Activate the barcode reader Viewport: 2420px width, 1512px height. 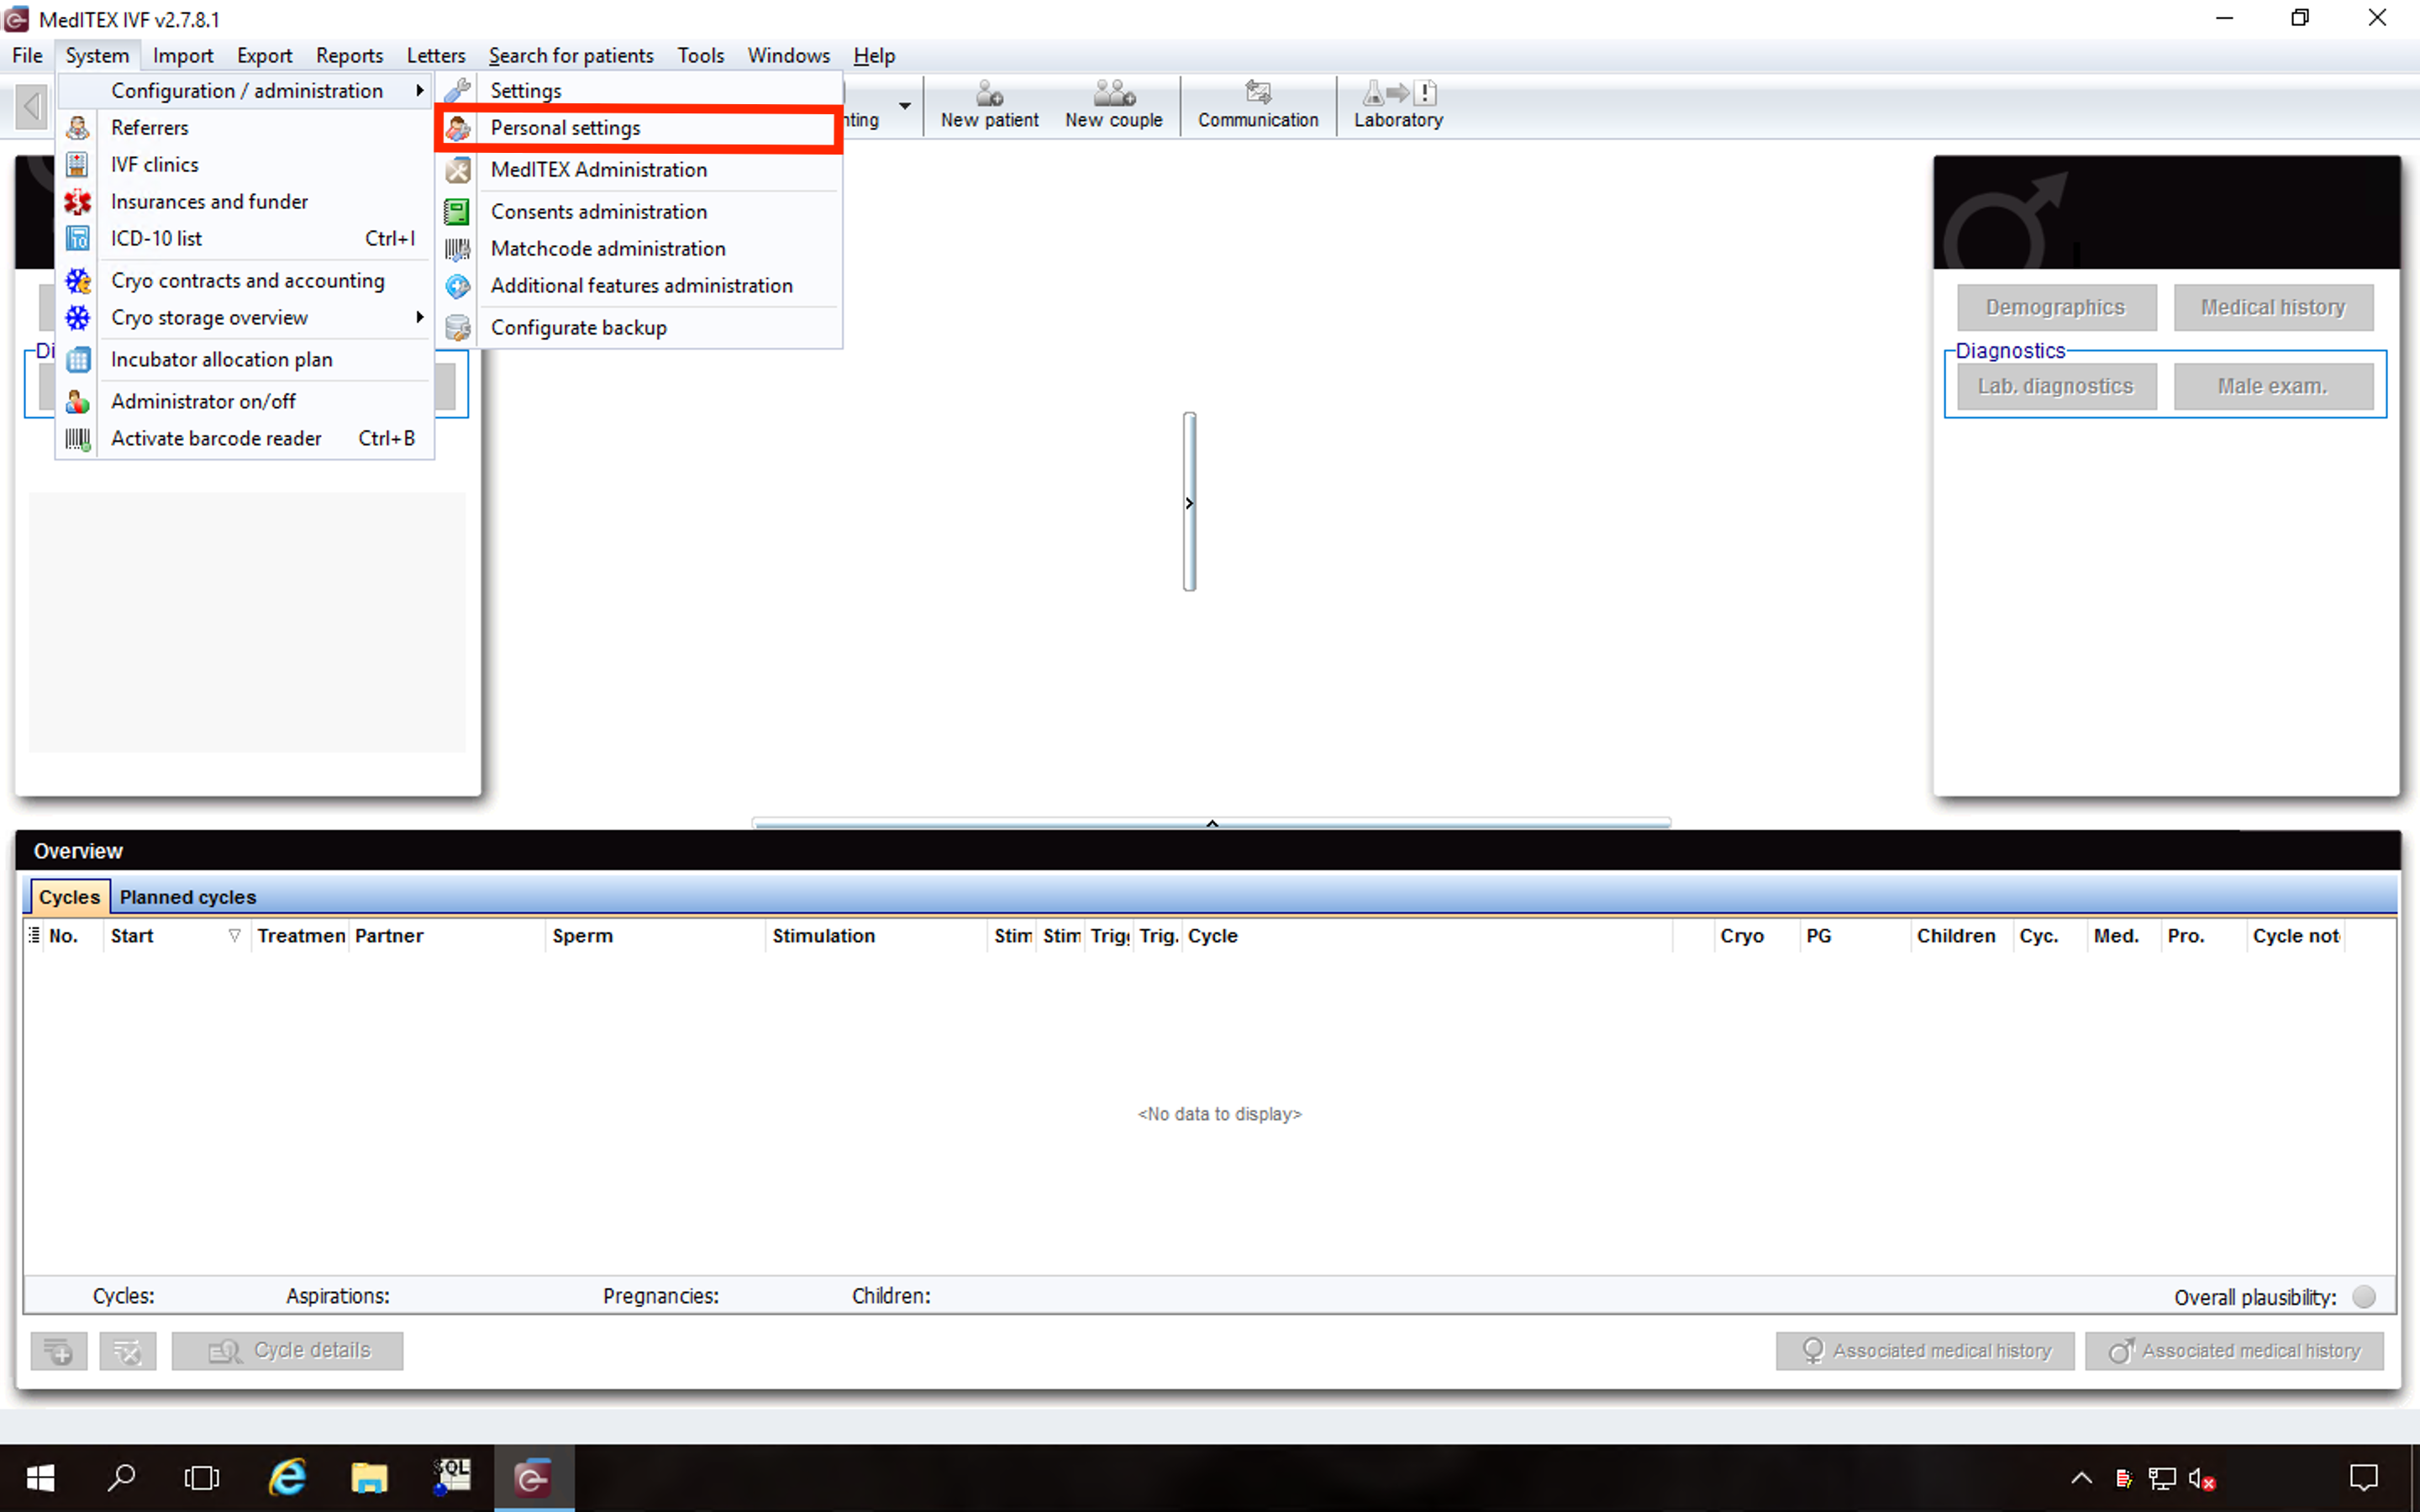click(215, 438)
